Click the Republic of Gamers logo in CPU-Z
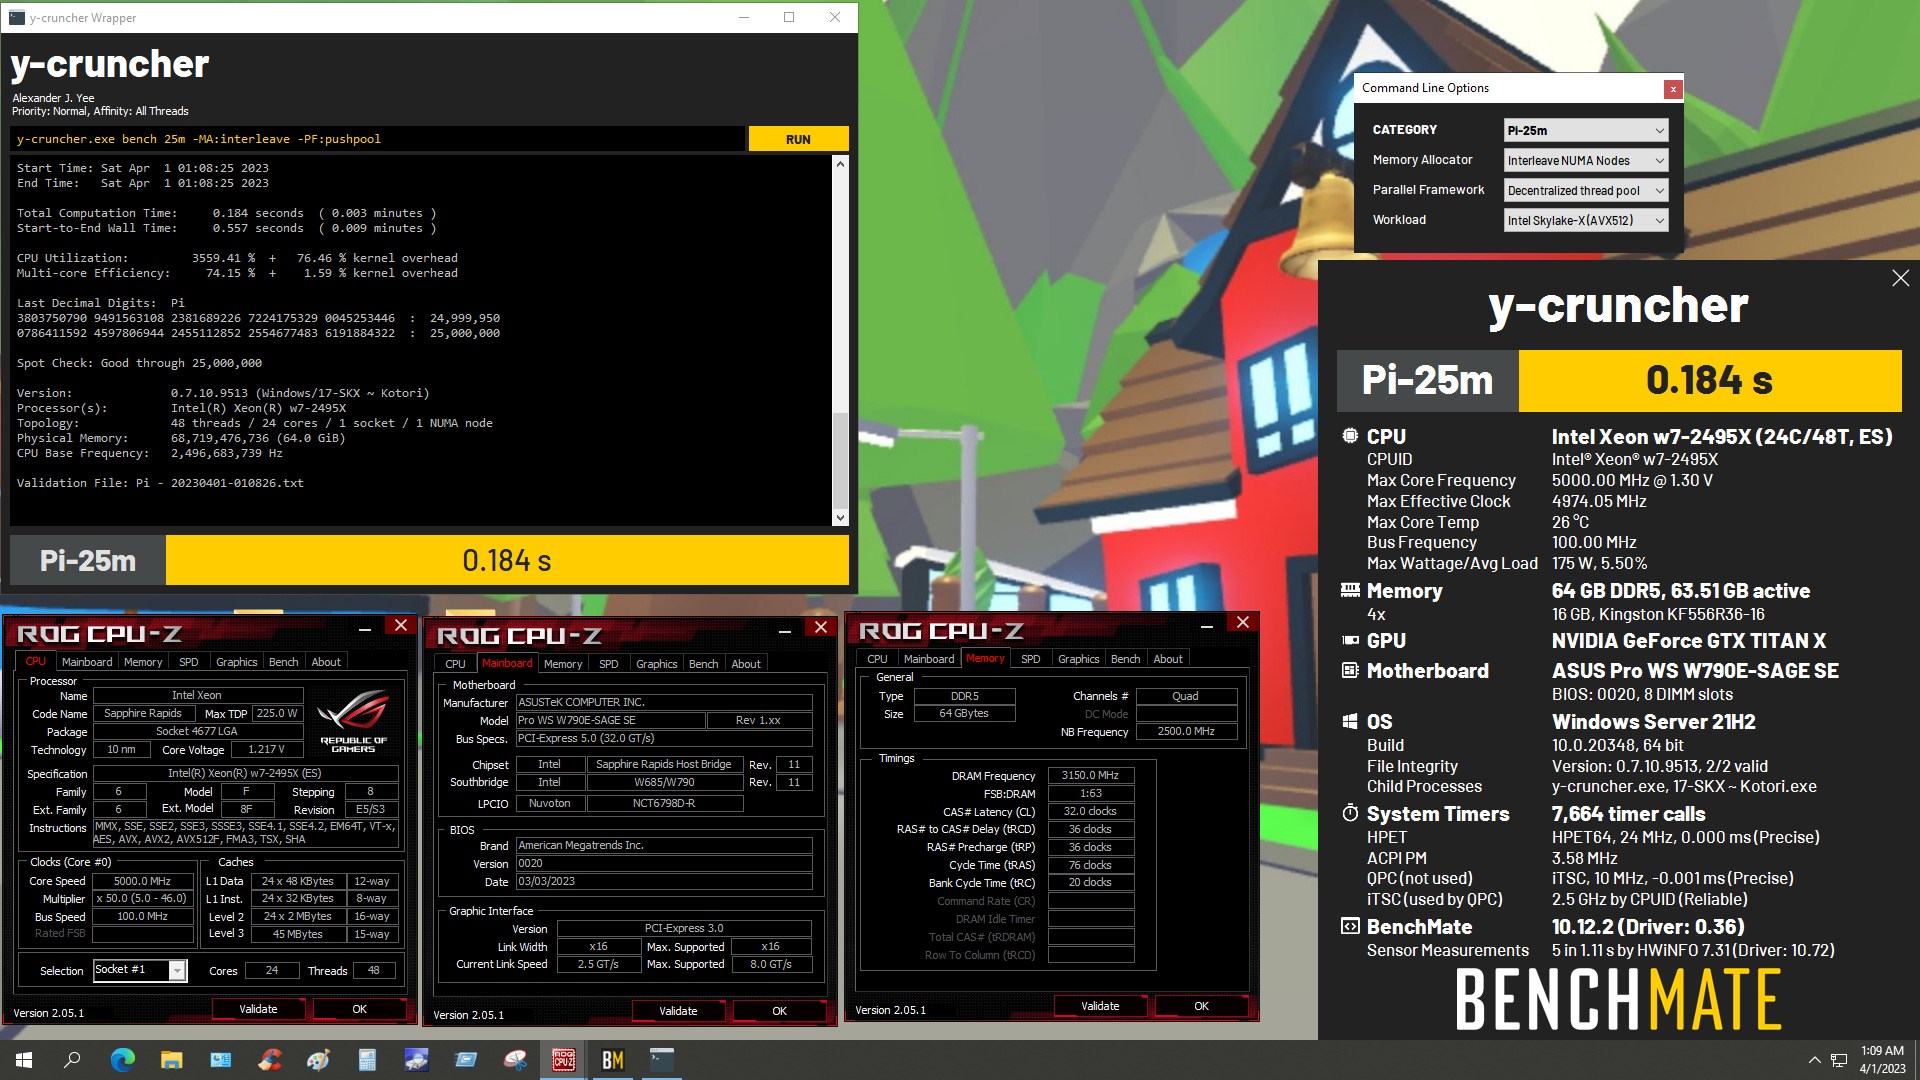This screenshot has height=1080, width=1920. [x=353, y=721]
